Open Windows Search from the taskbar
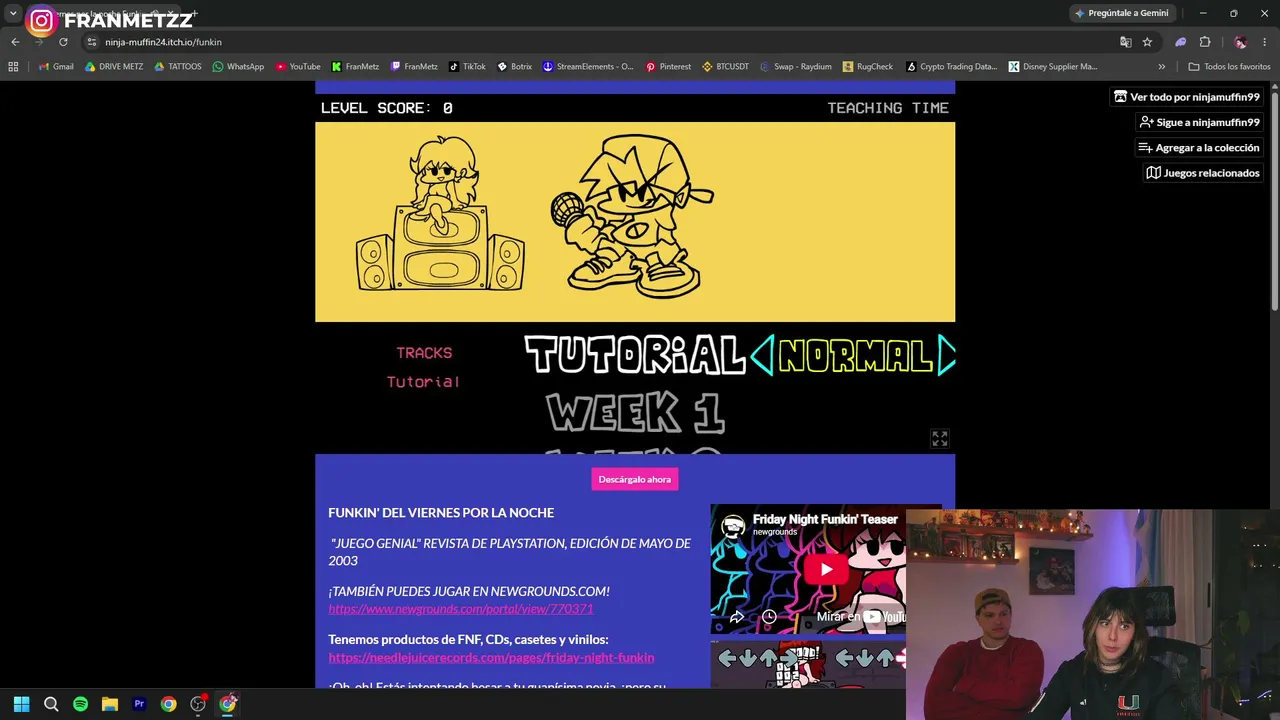 click(x=51, y=704)
